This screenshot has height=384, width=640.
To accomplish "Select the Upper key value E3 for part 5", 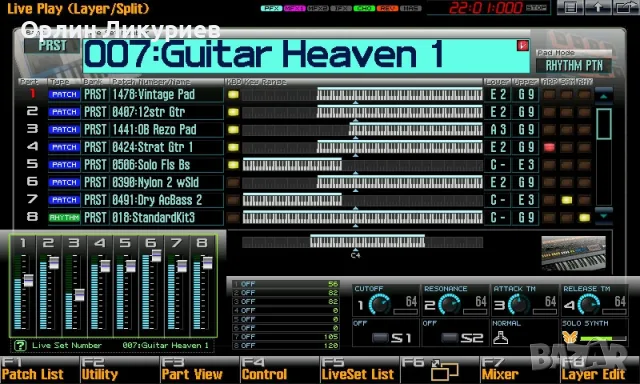I will tap(526, 165).
